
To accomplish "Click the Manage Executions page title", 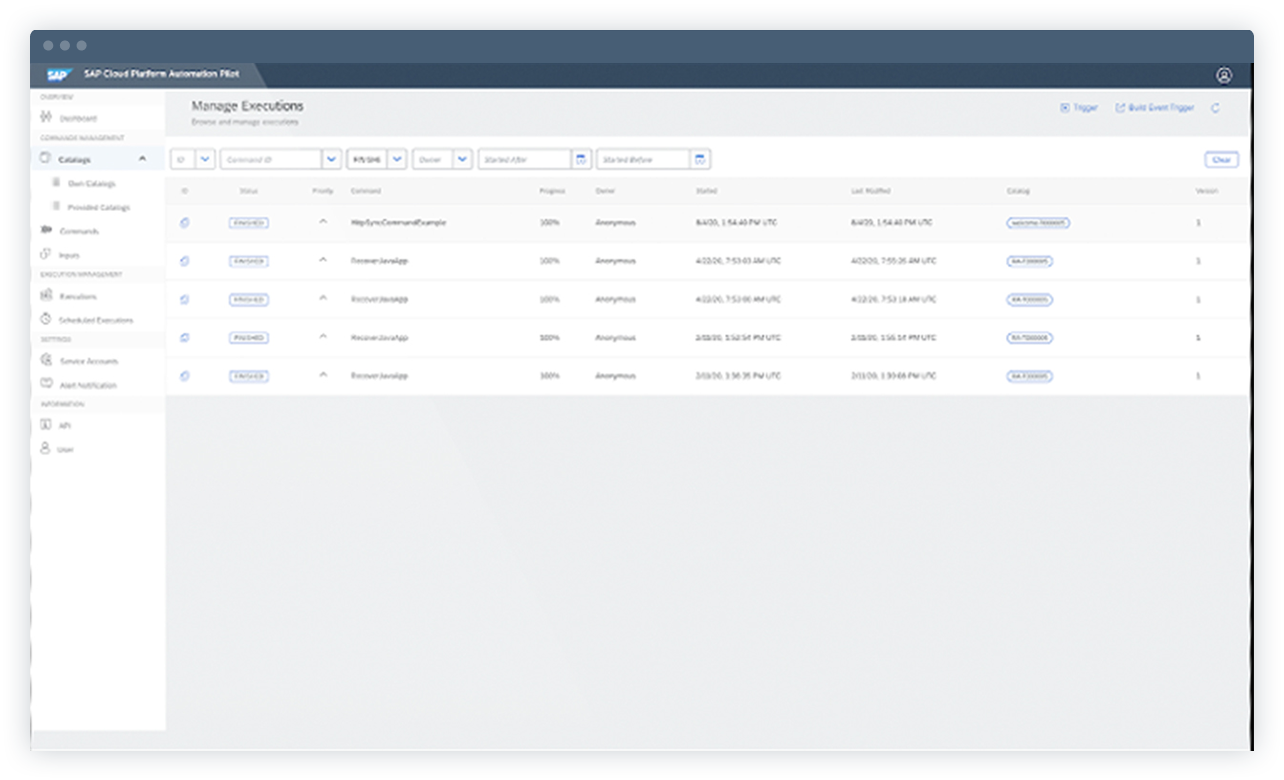I will coord(247,106).
